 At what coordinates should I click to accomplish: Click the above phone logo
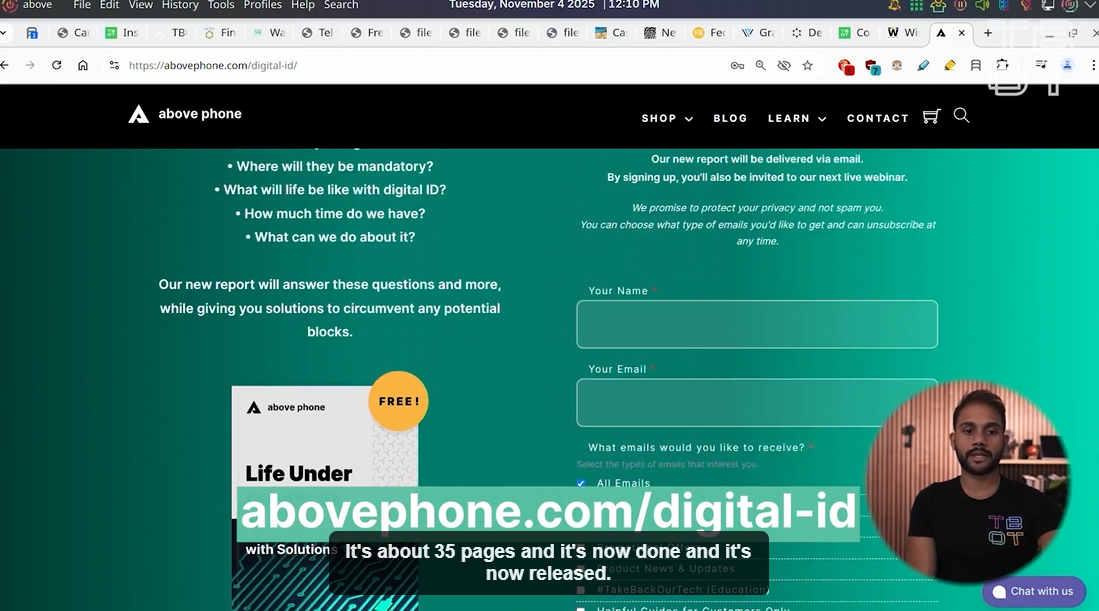click(x=185, y=114)
